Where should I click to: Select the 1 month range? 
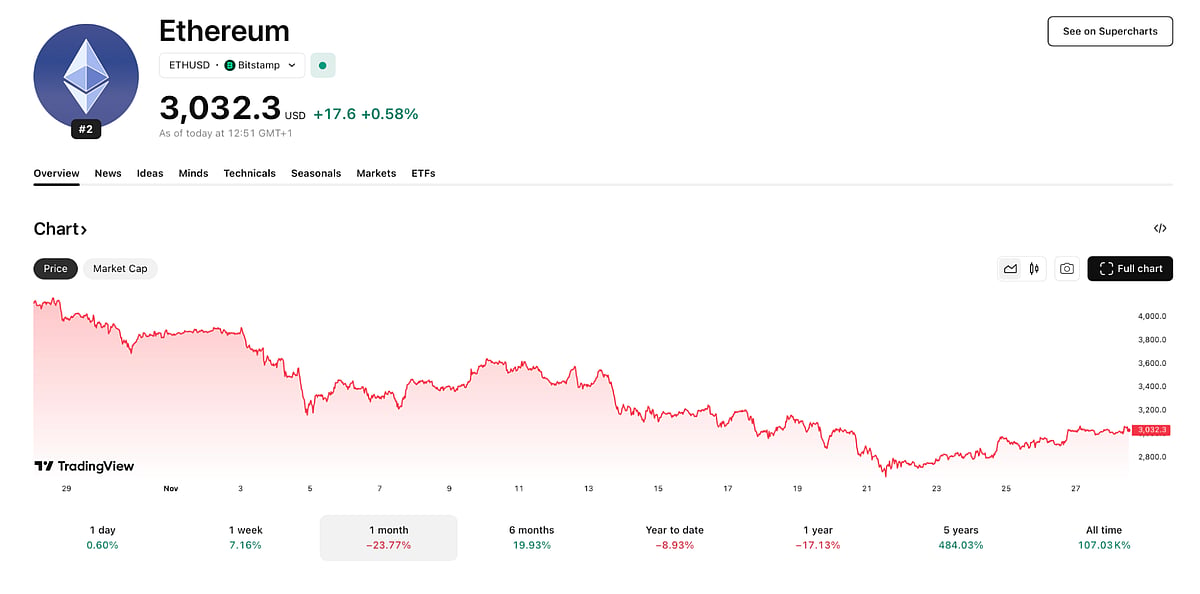(x=389, y=537)
